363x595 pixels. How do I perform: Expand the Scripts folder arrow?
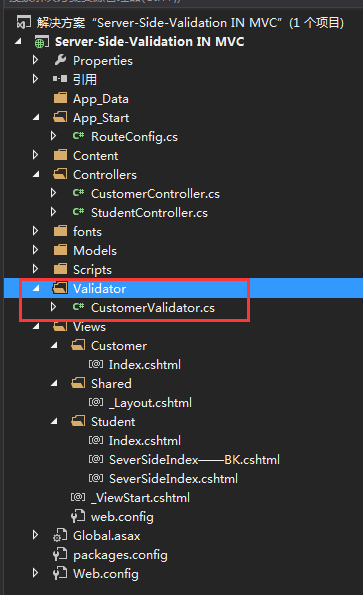36,269
